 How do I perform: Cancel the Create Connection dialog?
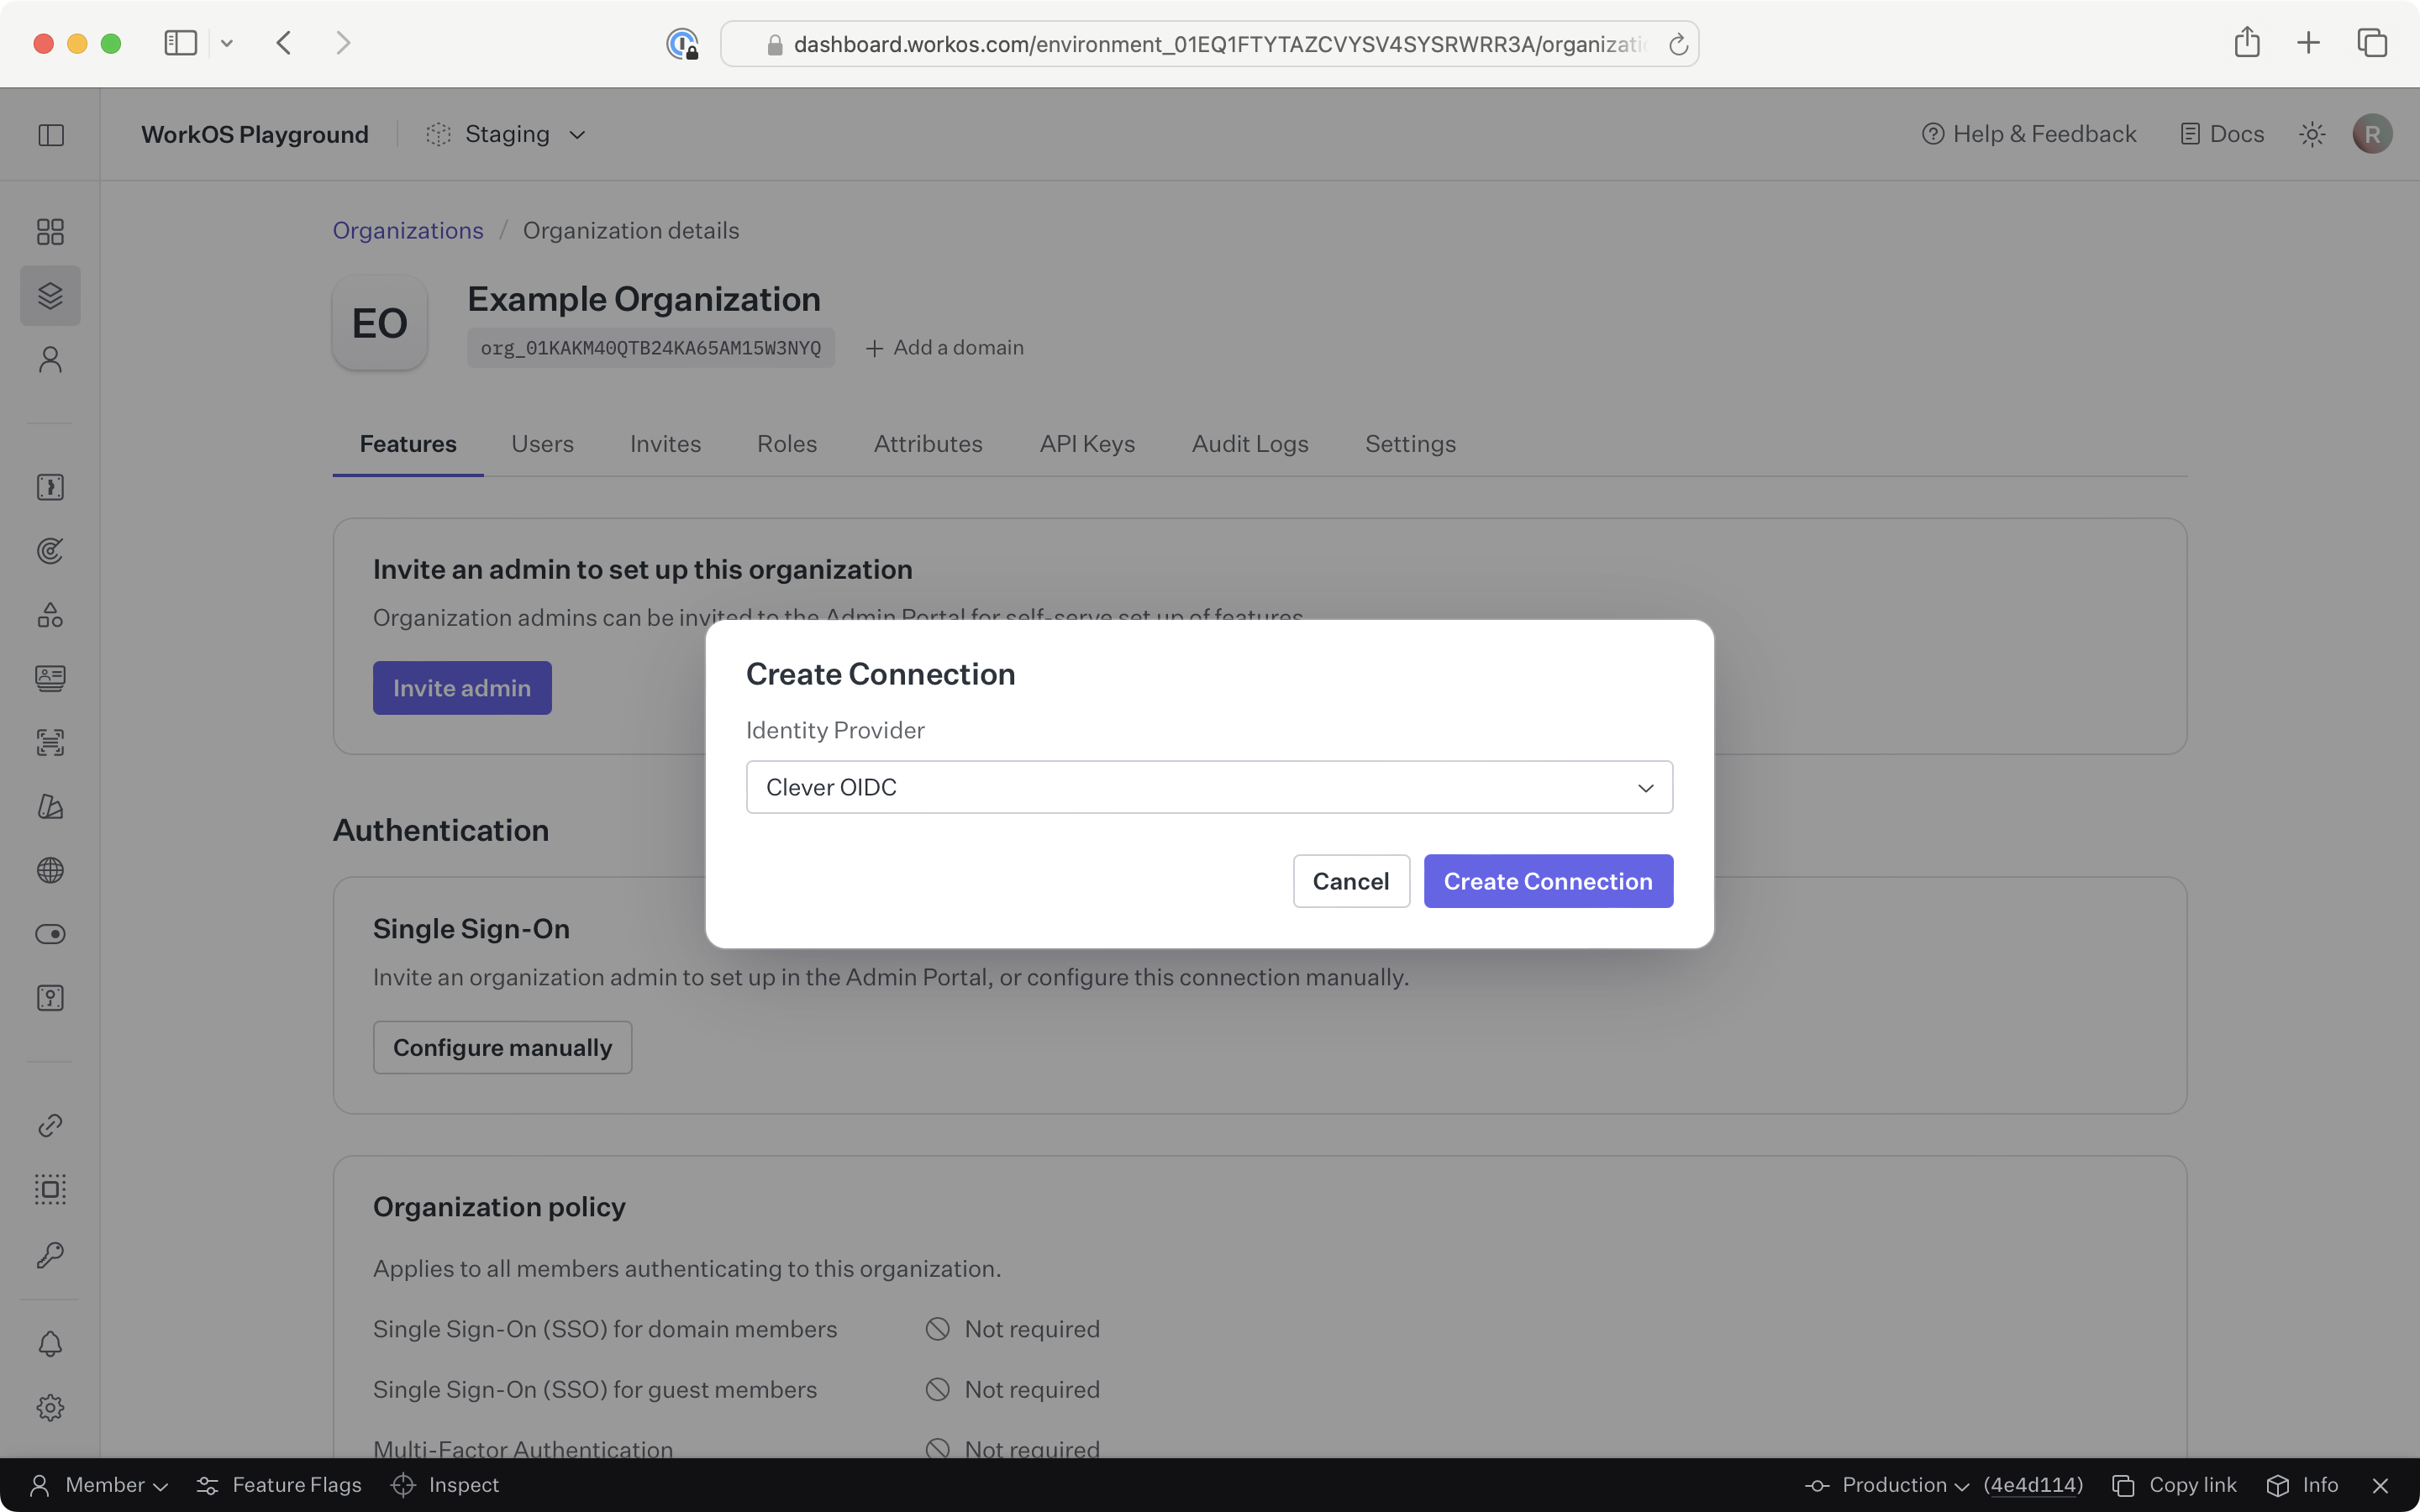[x=1350, y=880]
